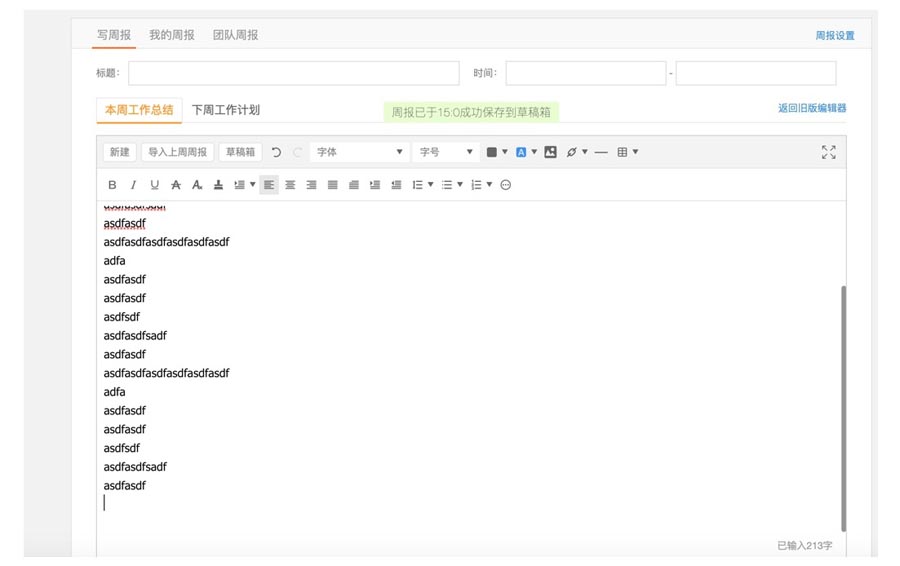Center align the text
The height and width of the screenshot is (566, 900).
pyautogui.click(x=290, y=185)
